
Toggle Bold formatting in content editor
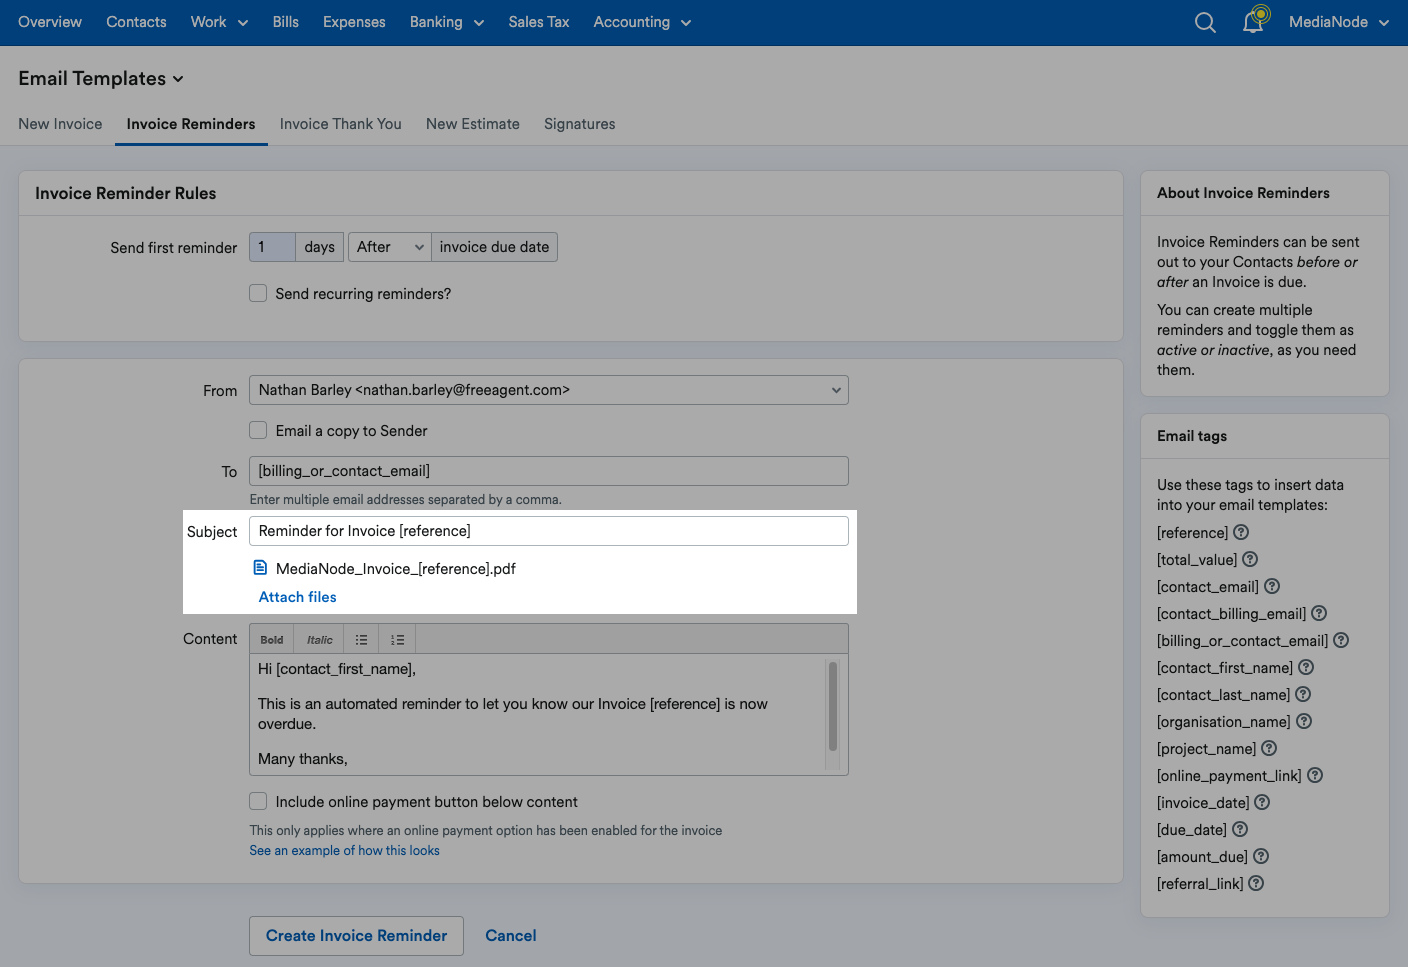tap(272, 640)
